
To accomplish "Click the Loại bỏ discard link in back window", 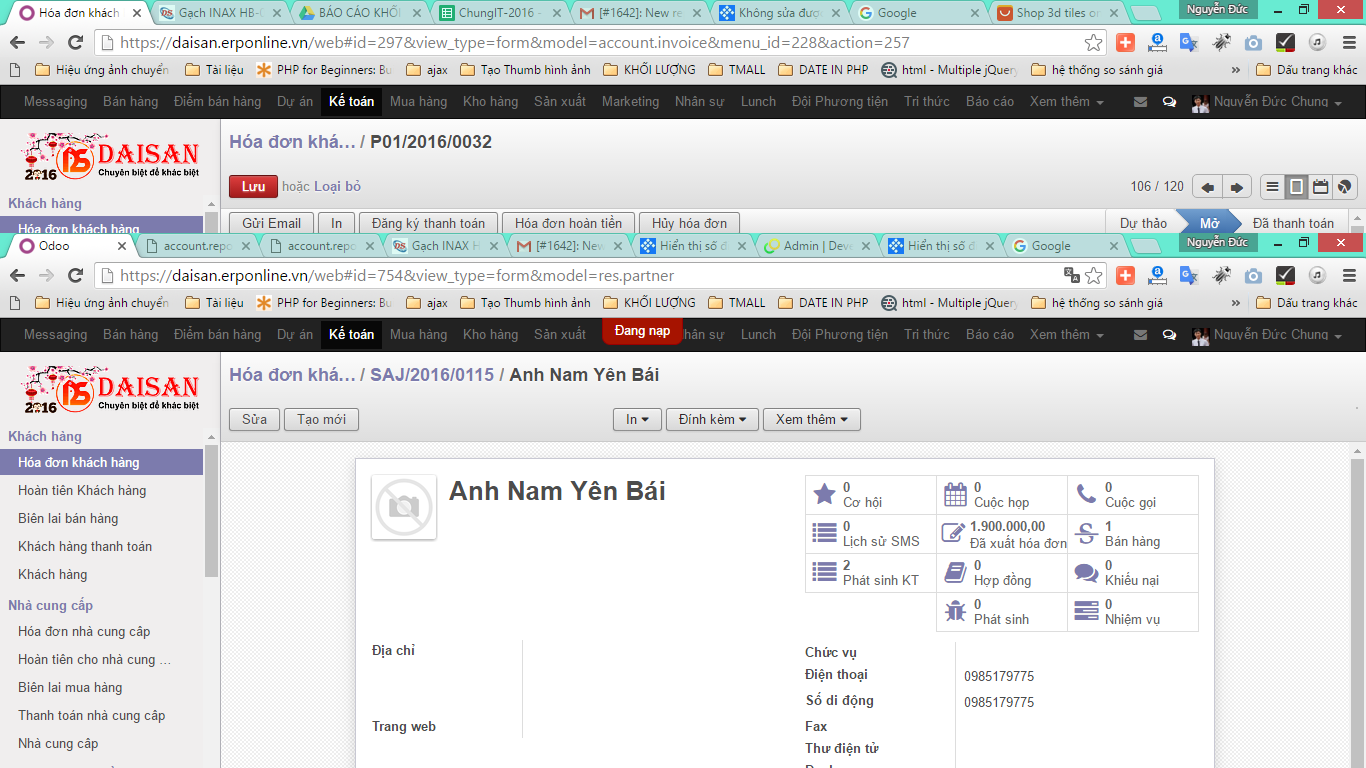I will tap(337, 187).
